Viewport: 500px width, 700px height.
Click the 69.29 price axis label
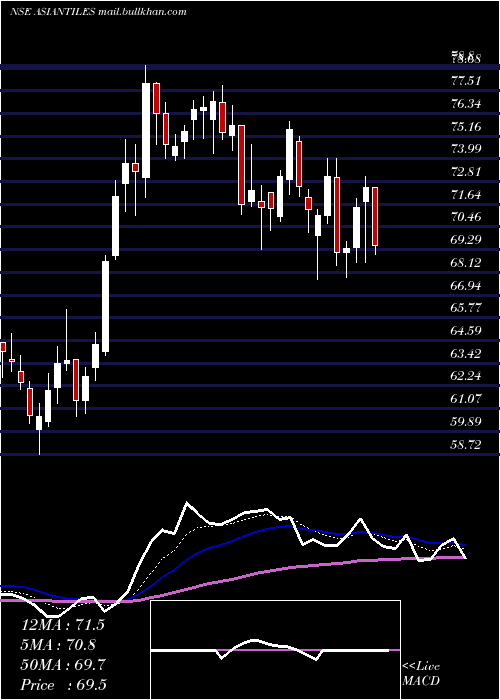[466, 240]
